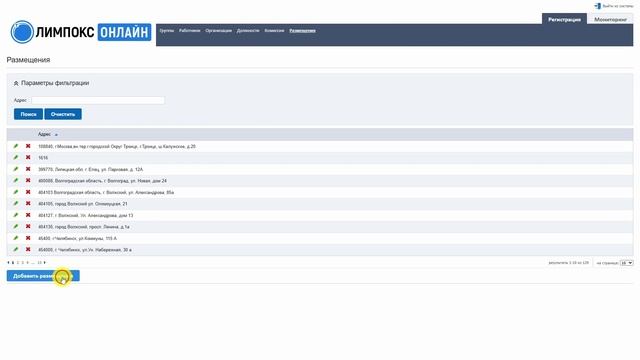
Task: Edit the Волжский, Оломоуцкая 21 row
Action: [x=16, y=203]
